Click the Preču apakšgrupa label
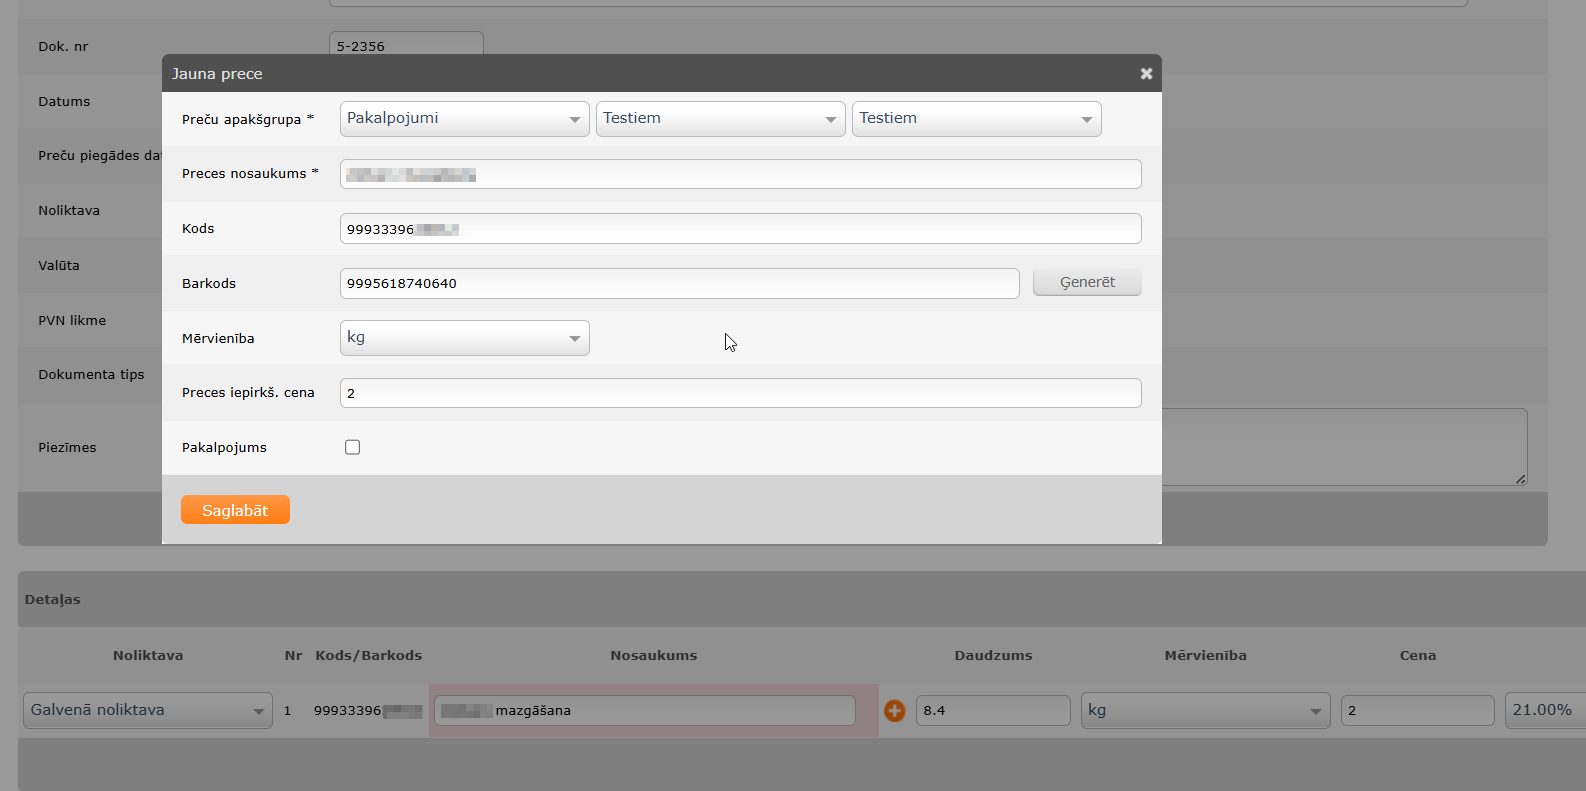Viewport: 1586px width, 791px height. (x=248, y=119)
